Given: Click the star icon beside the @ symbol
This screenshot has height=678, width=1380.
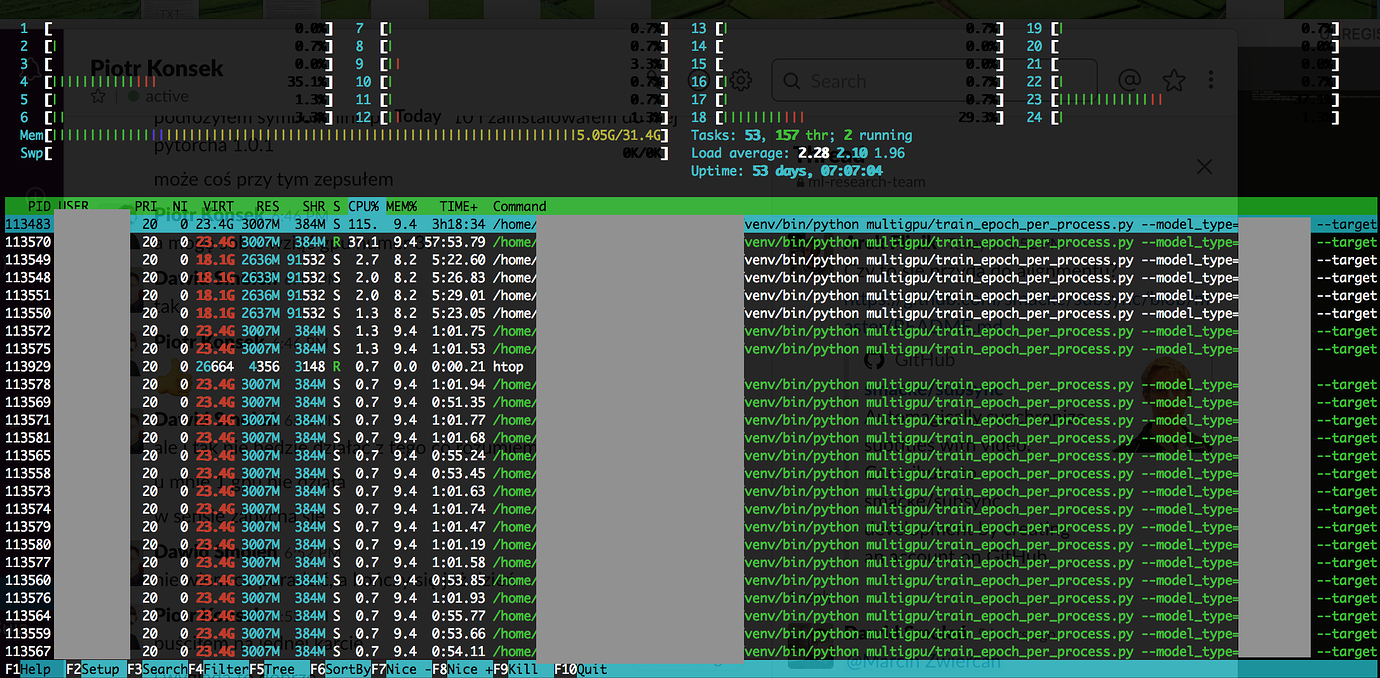Looking at the screenshot, I should [1174, 80].
